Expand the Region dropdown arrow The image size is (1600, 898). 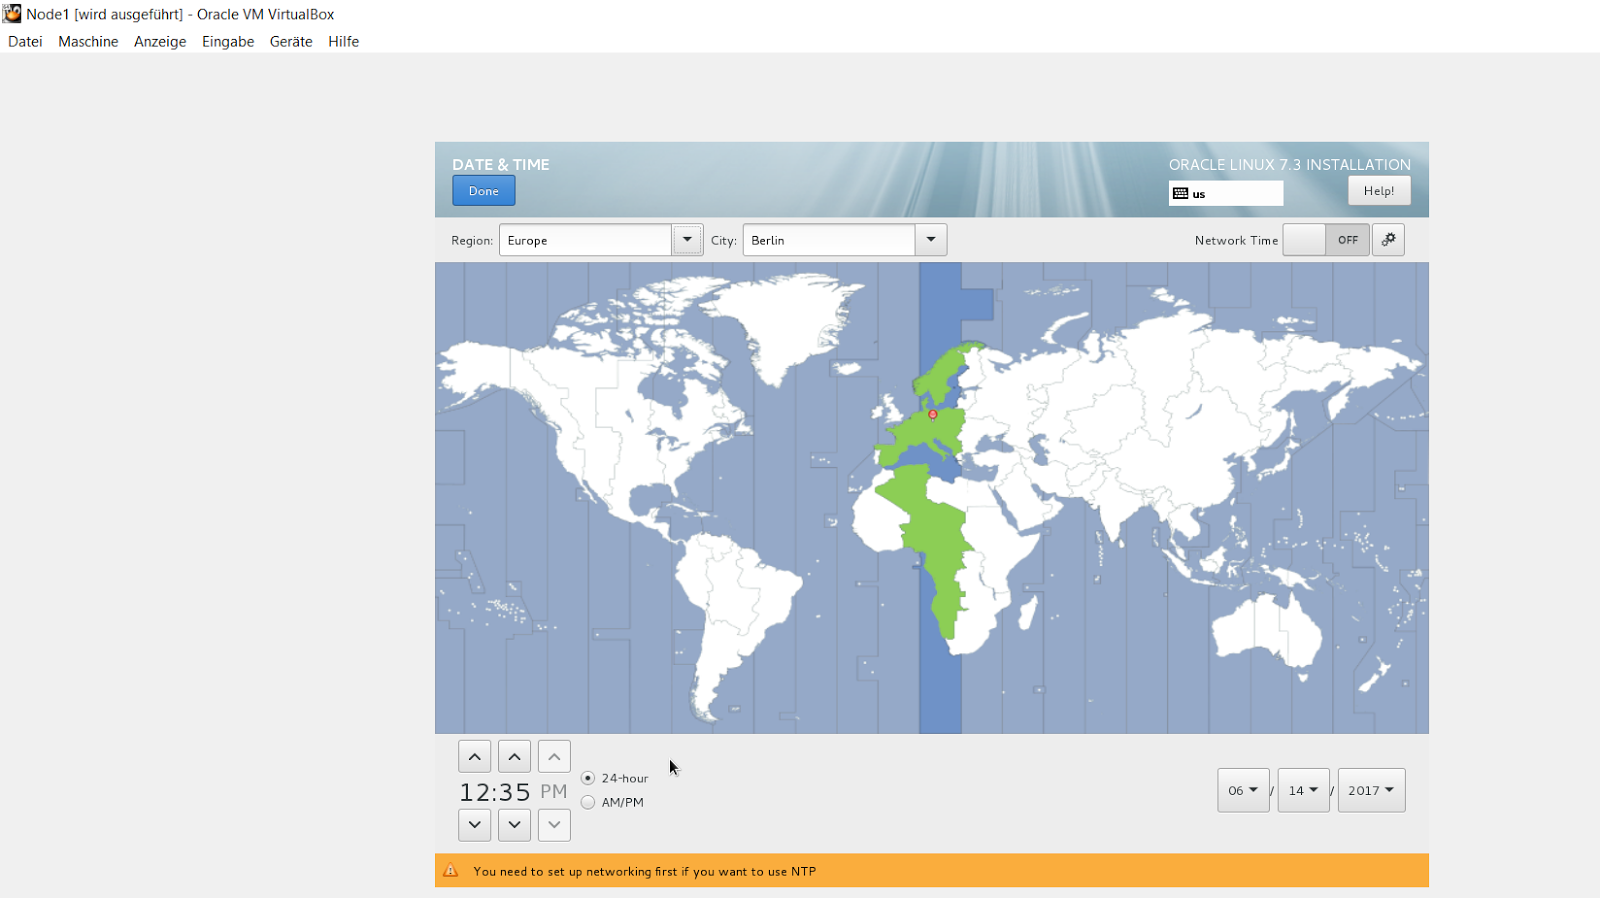tap(687, 240)
